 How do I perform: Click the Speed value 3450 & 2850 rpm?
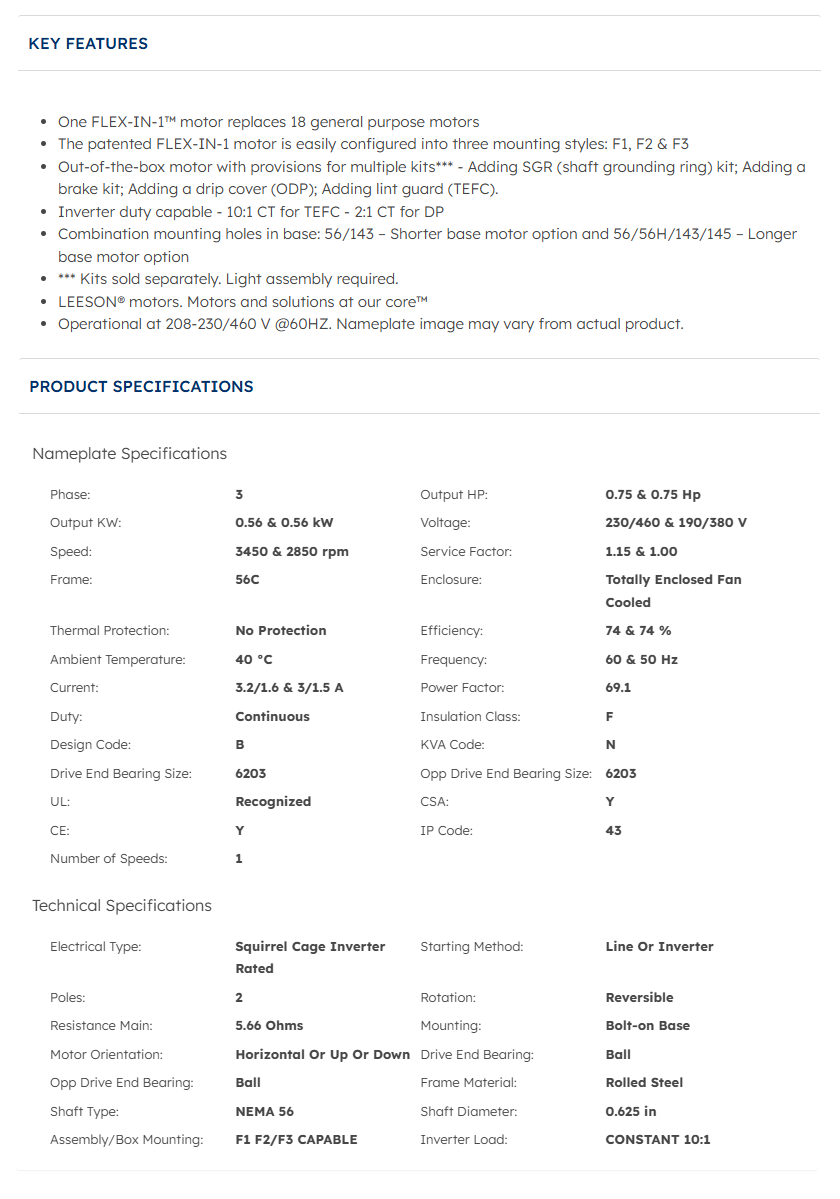(x=292, y=552)
